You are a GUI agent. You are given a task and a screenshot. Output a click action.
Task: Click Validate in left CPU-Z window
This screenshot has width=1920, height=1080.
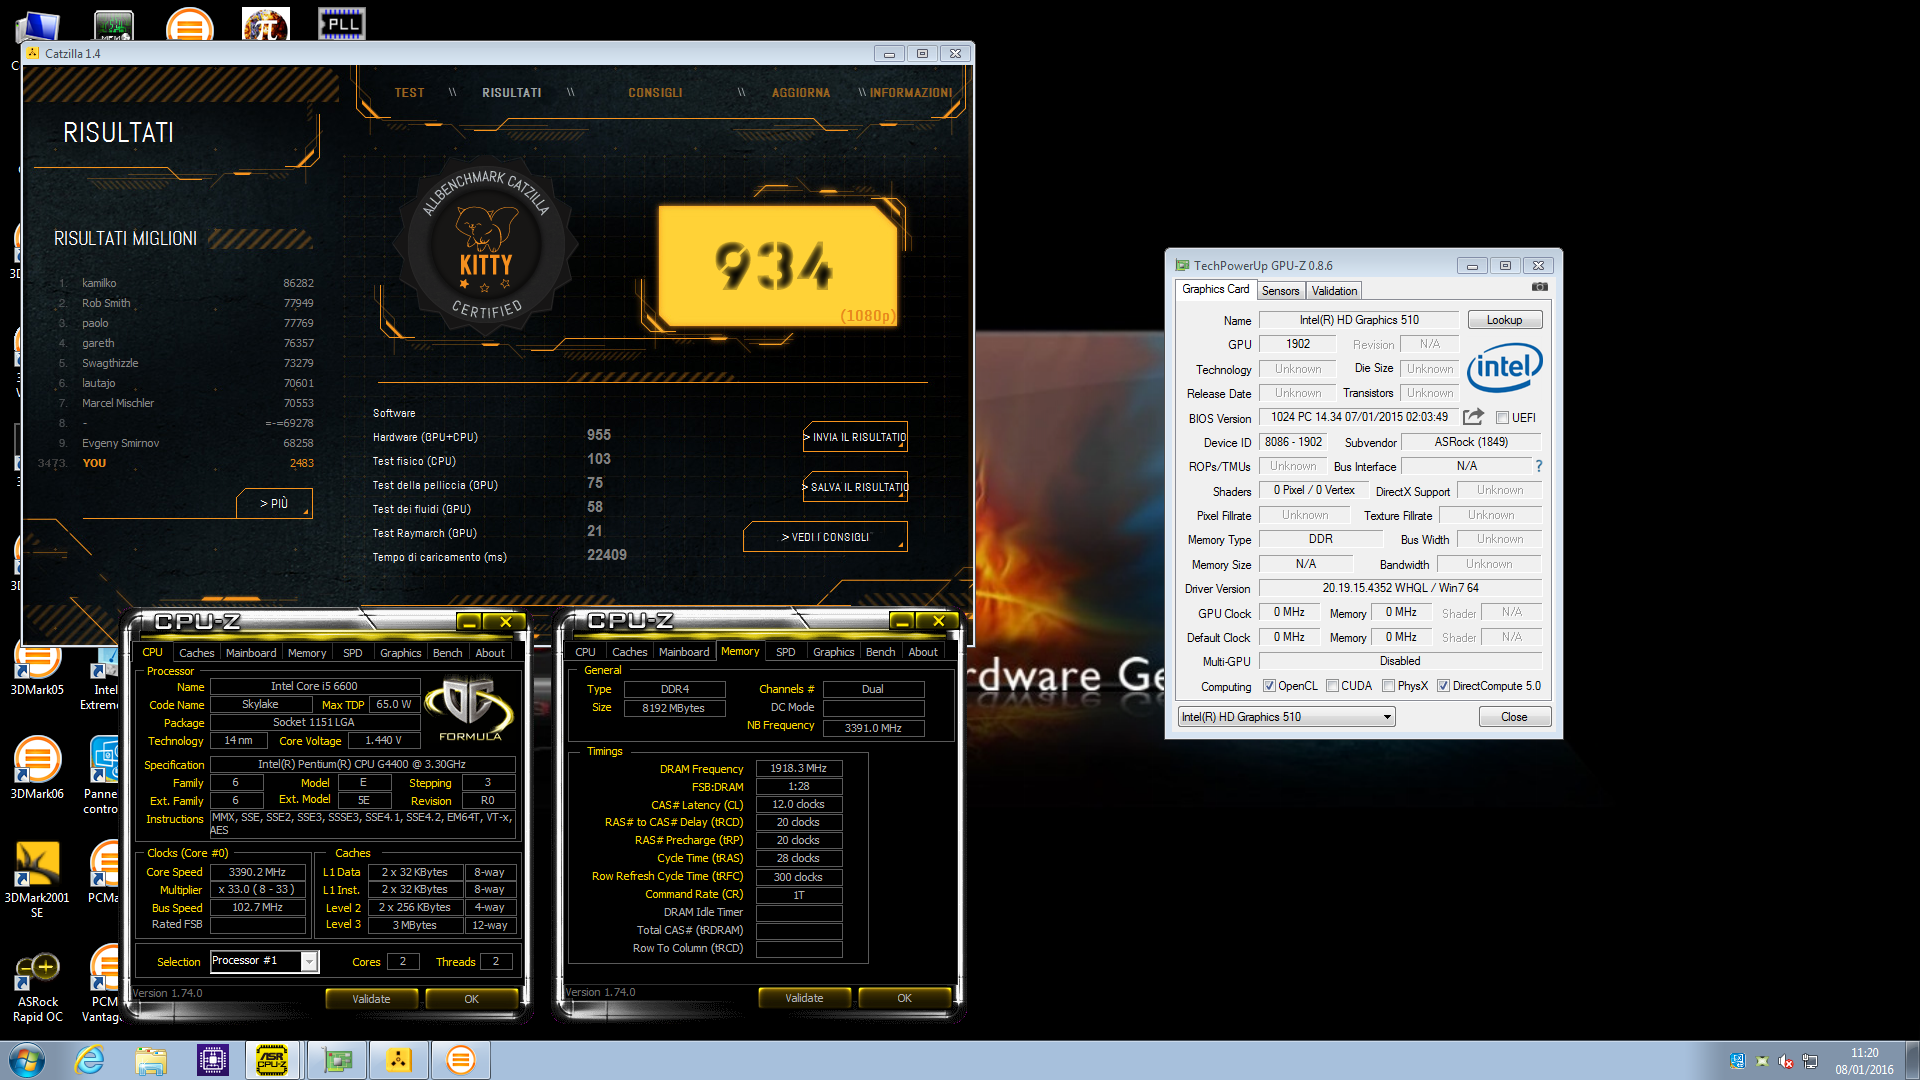pyautogui.click(x=371, y=999)
